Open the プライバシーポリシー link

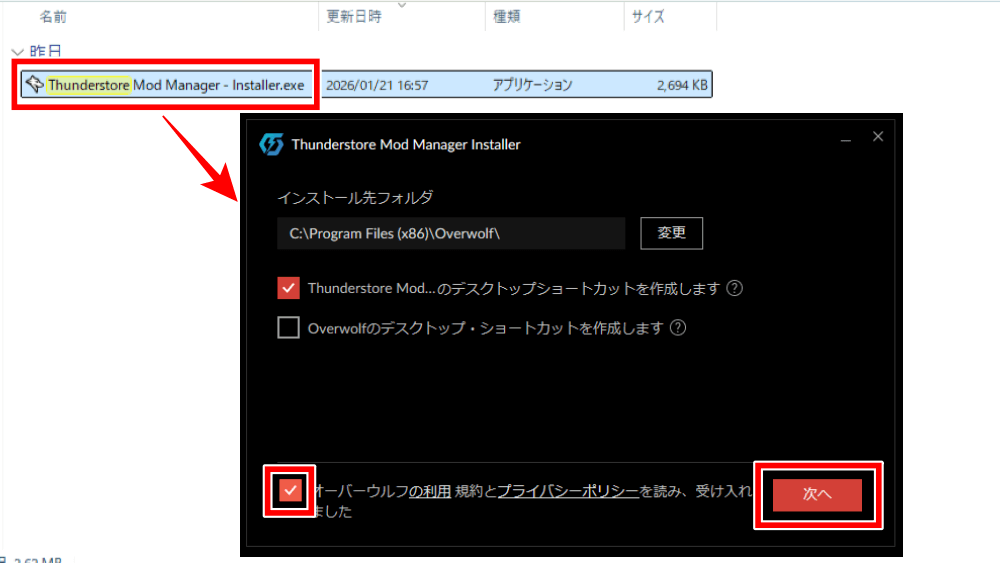tap(567, 491)
